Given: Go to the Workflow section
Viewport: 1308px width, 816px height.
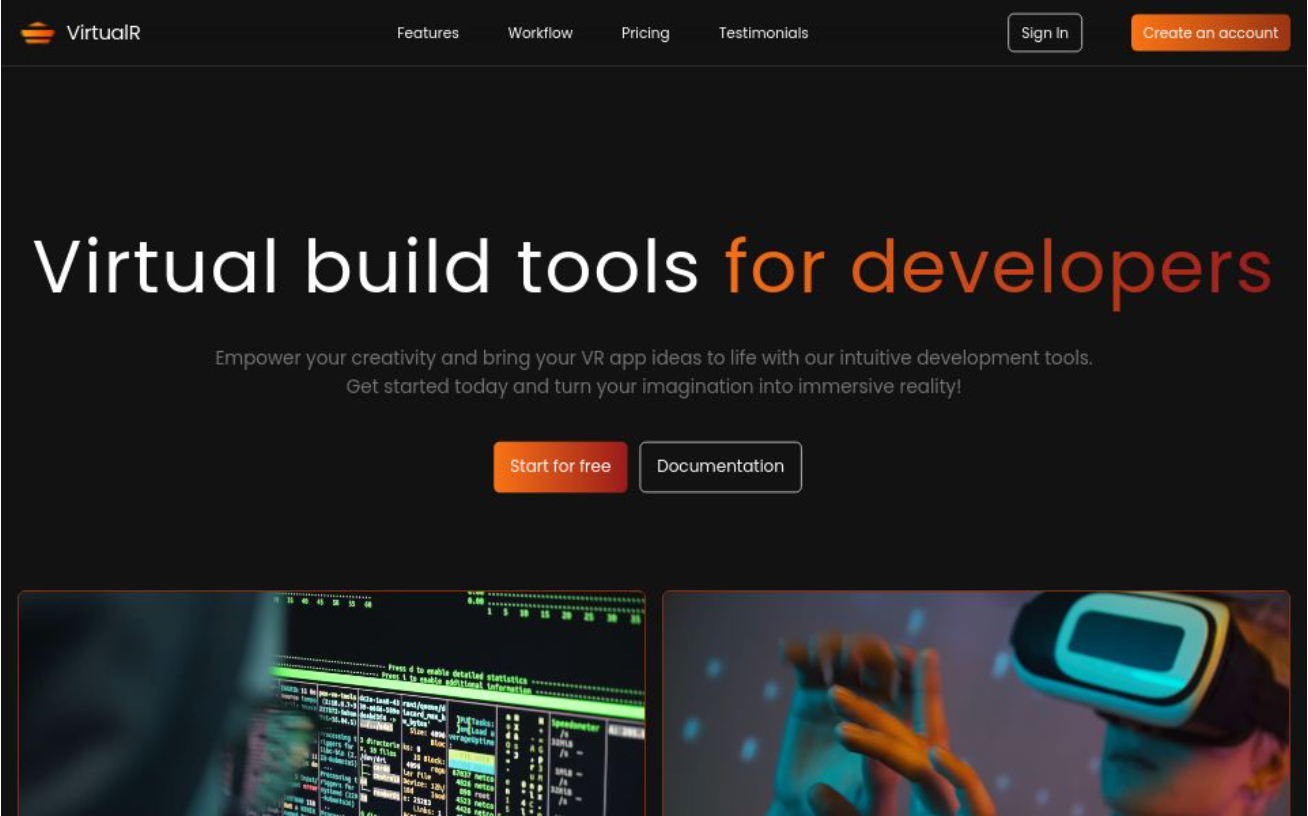Looking at the screenshot, I should 540,33.
